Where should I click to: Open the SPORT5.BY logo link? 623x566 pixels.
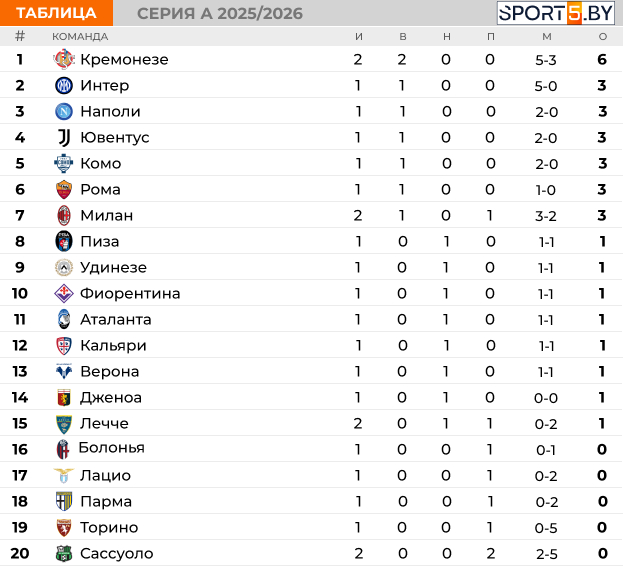tap(555, 13)
